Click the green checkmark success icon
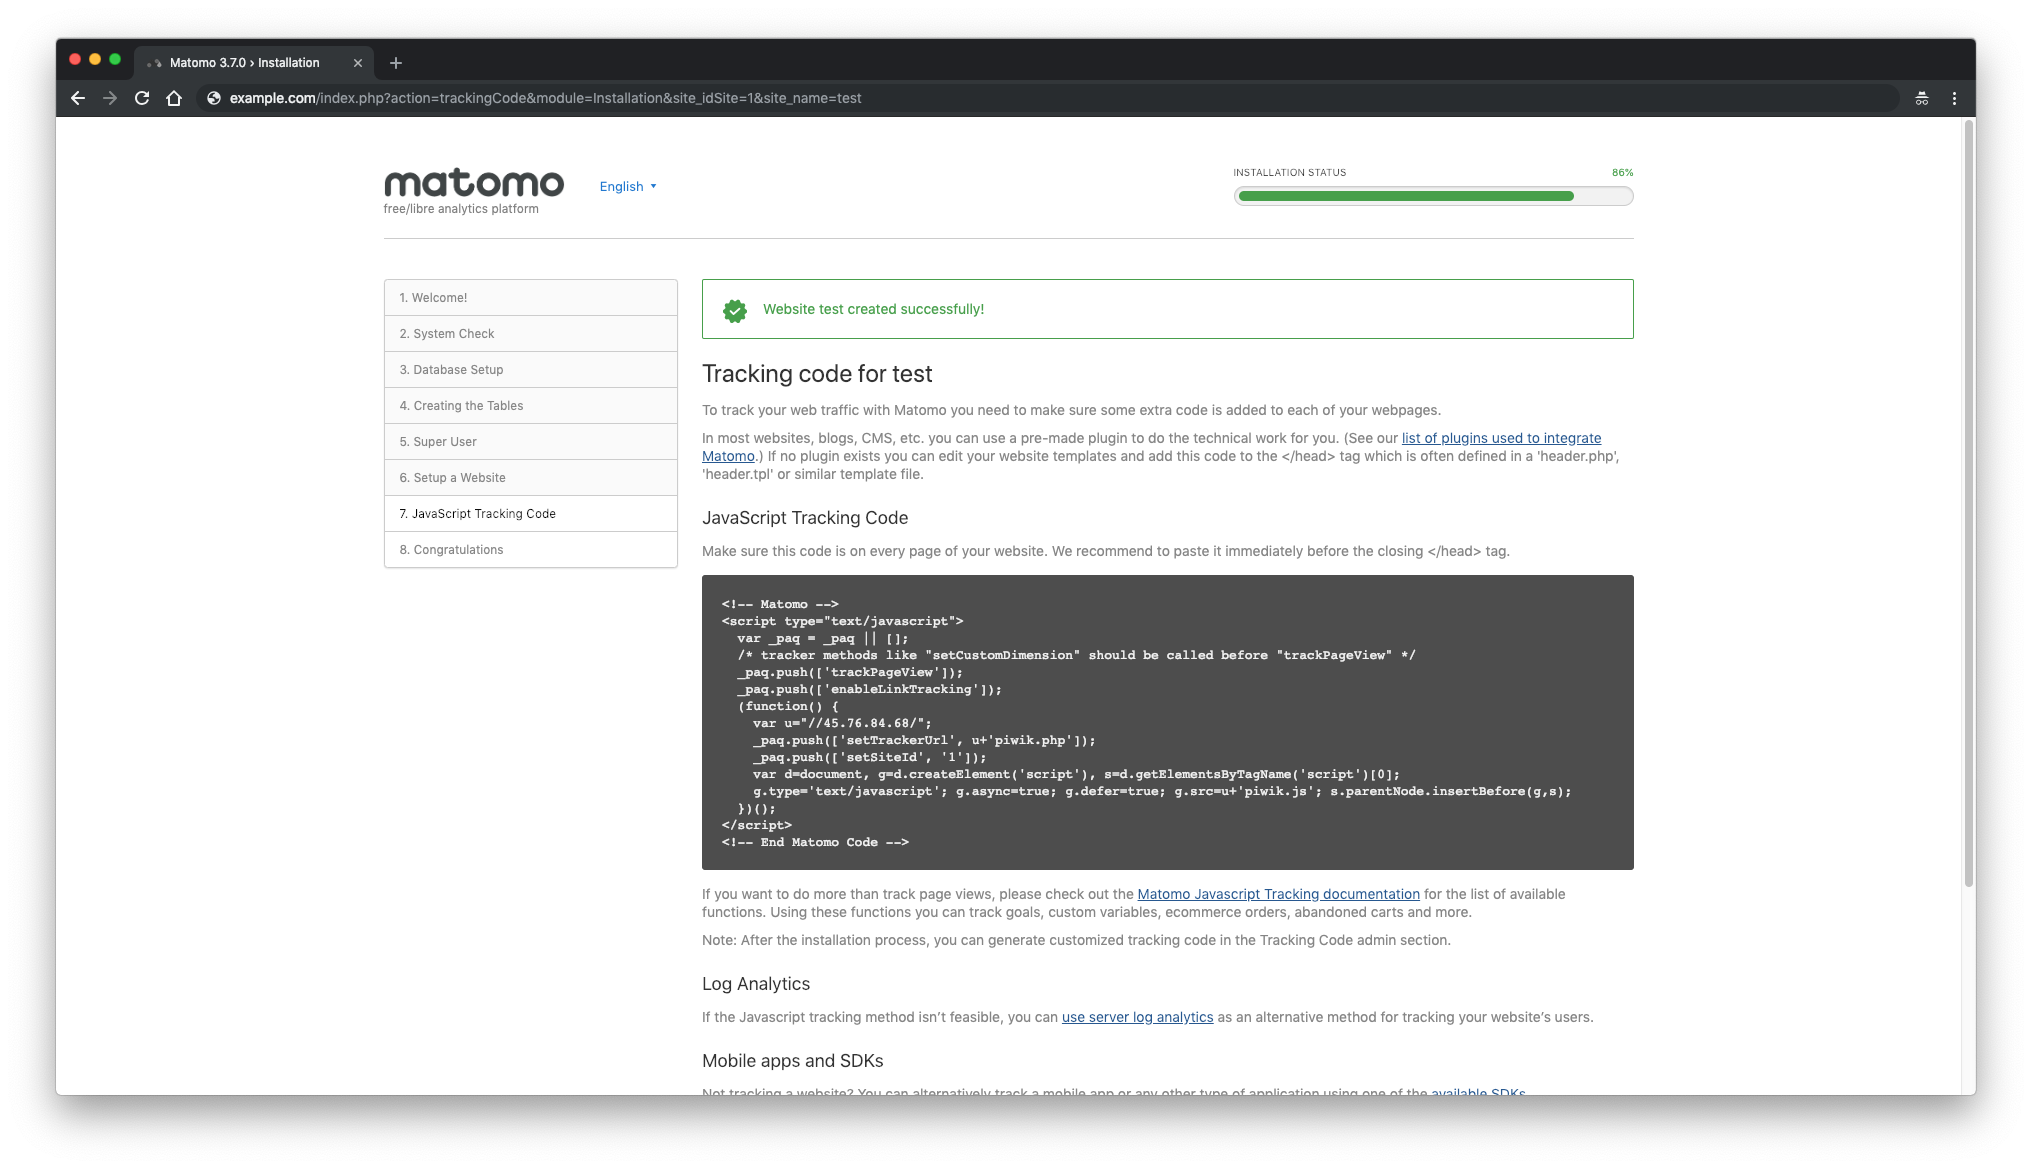This screenshot has width=2032, height=1169. [x=735, y=308]
